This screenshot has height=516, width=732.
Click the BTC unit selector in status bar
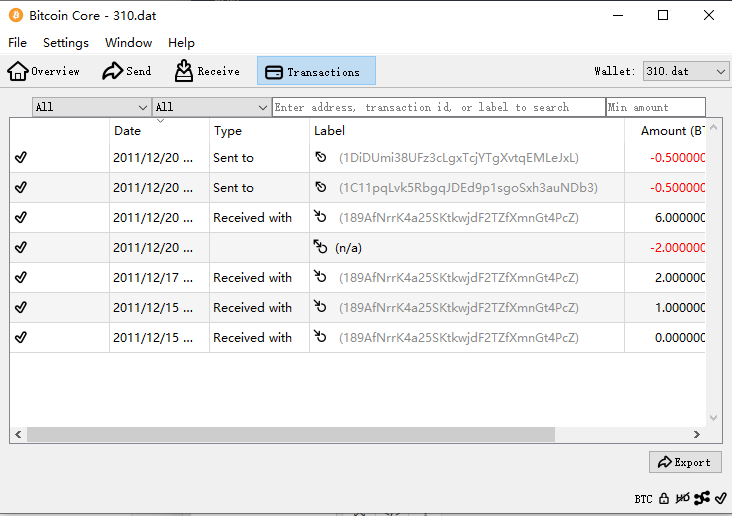(x=643, y=499)
